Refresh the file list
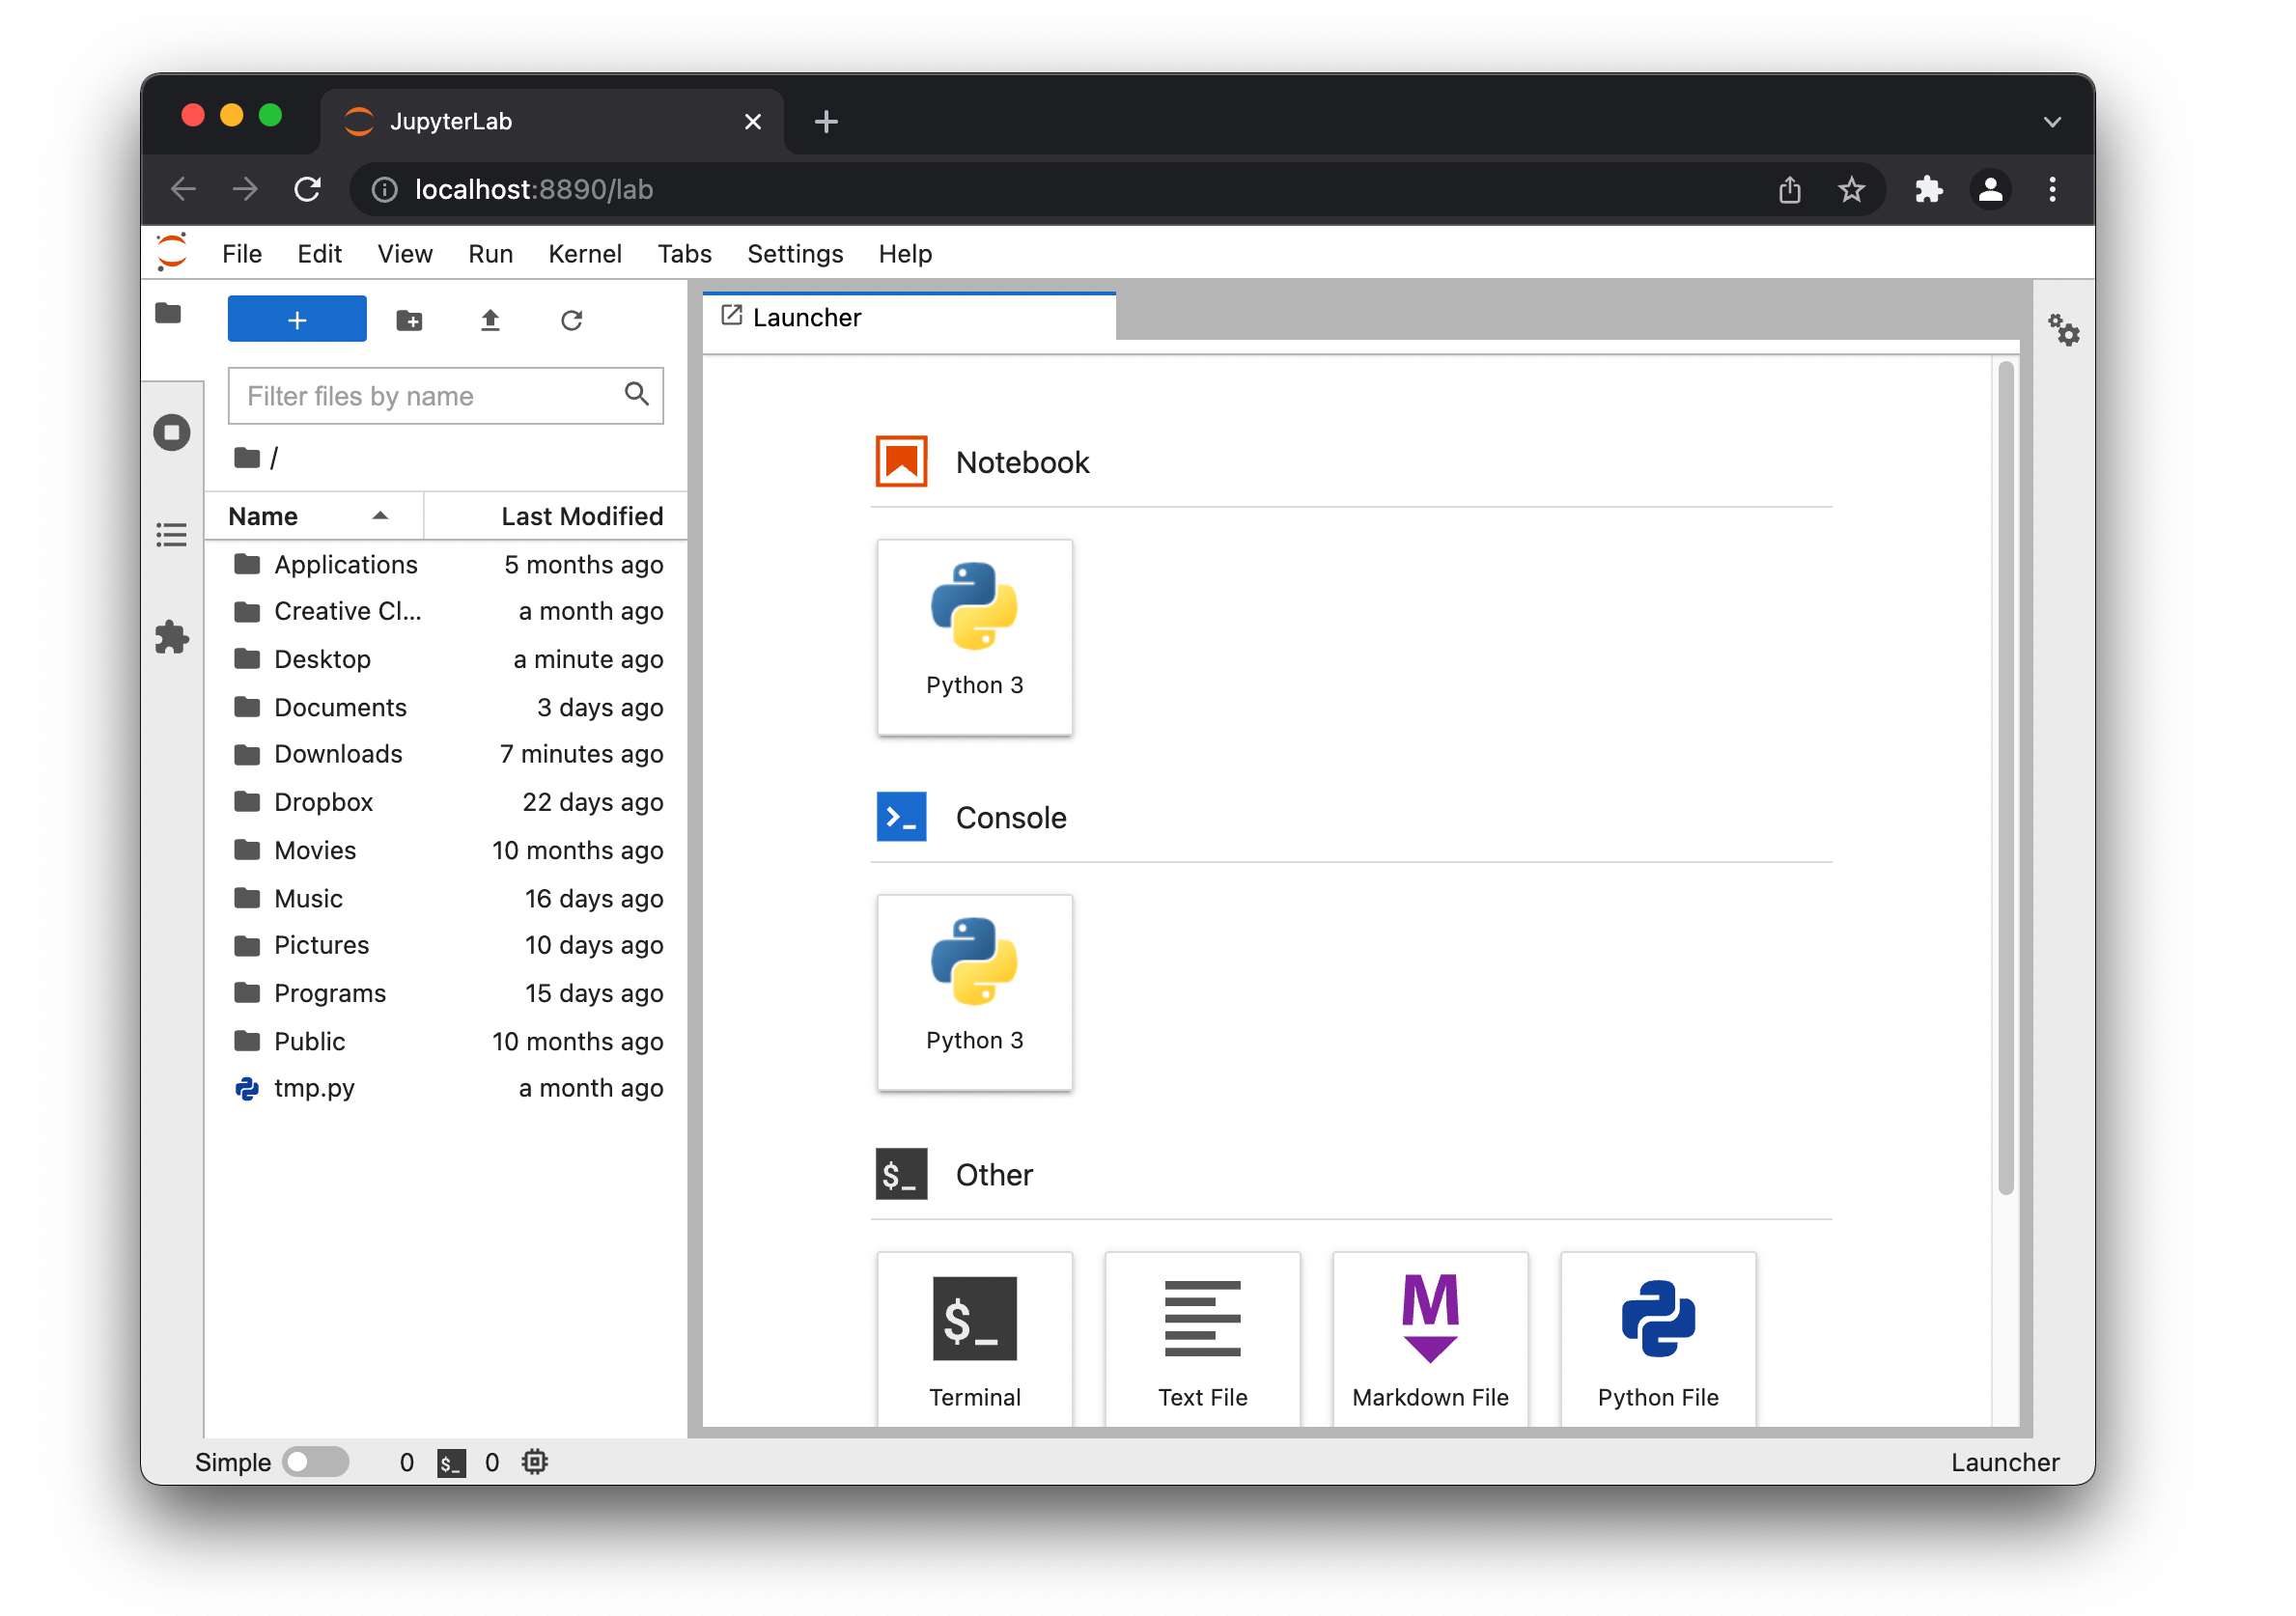Screen dimensions: 2296x1616 pos(571,320)
